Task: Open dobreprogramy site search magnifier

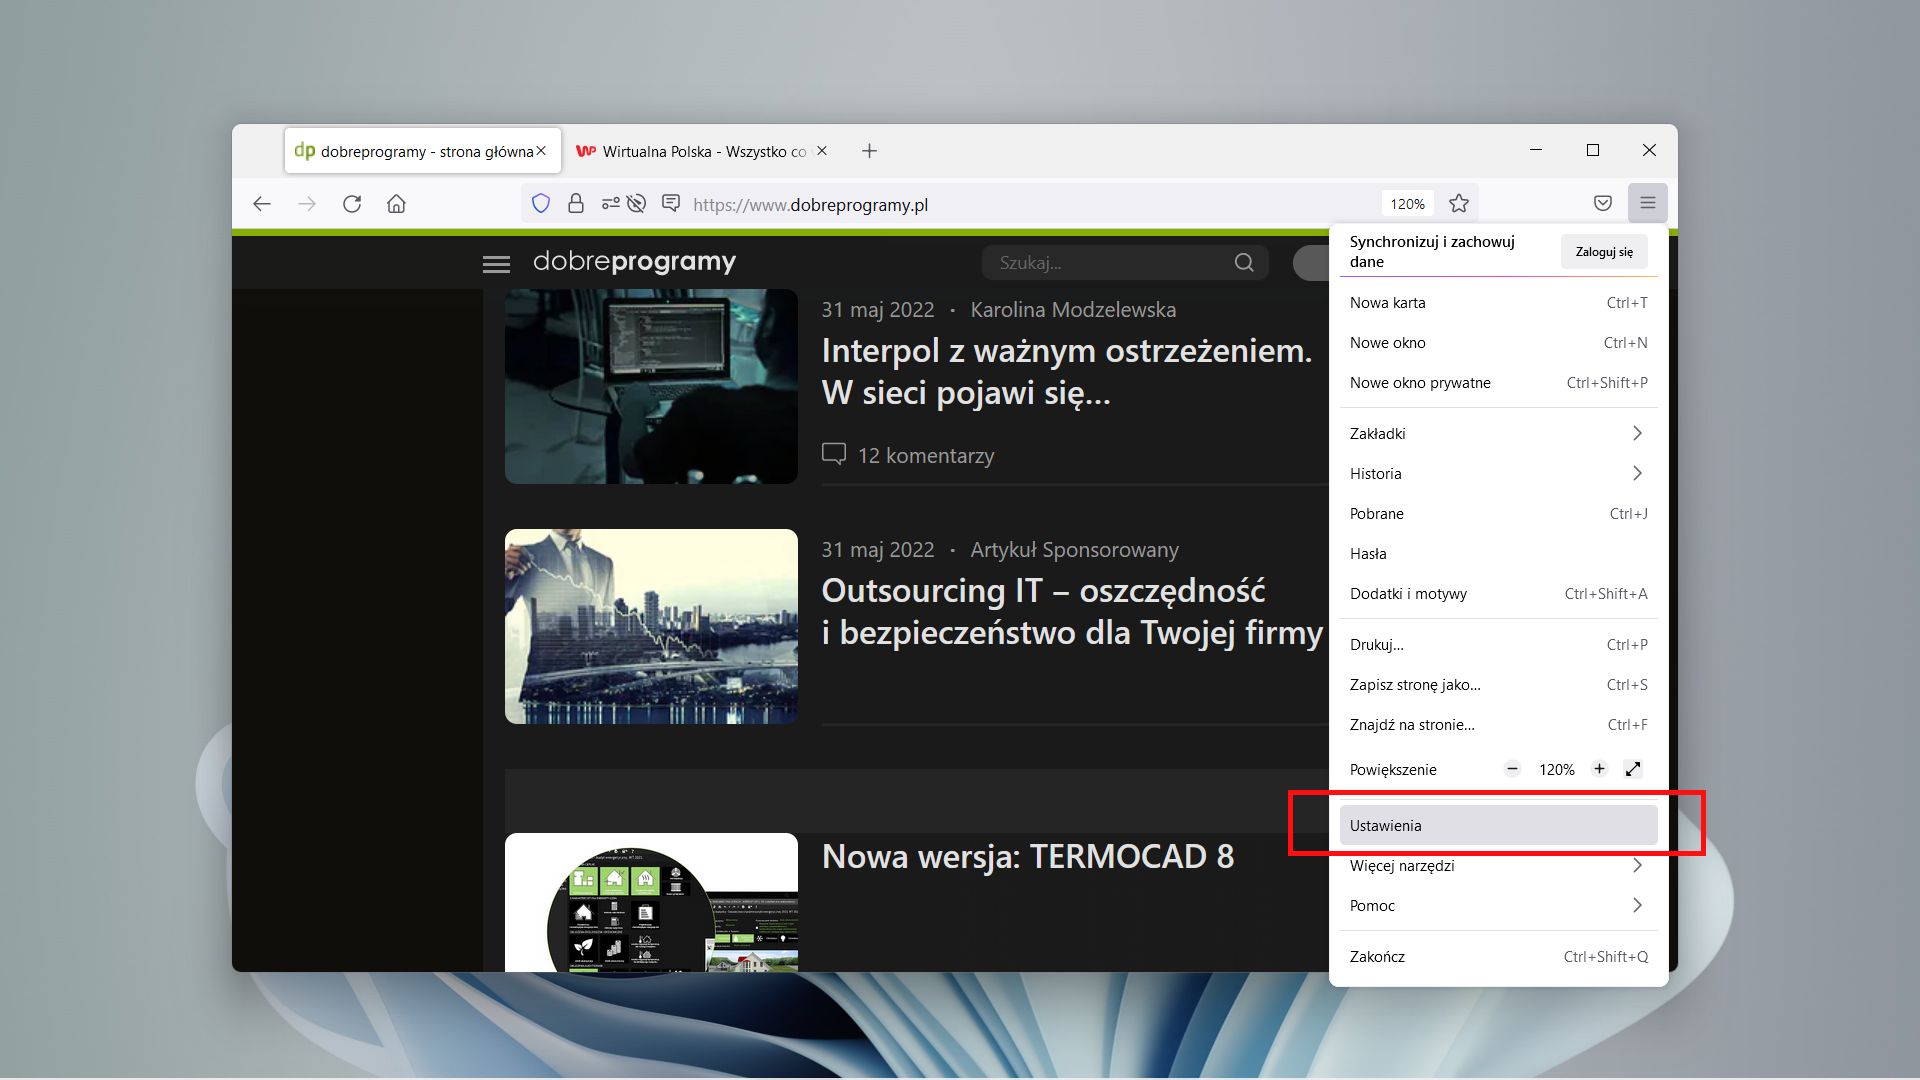Action: point(1243,262)
